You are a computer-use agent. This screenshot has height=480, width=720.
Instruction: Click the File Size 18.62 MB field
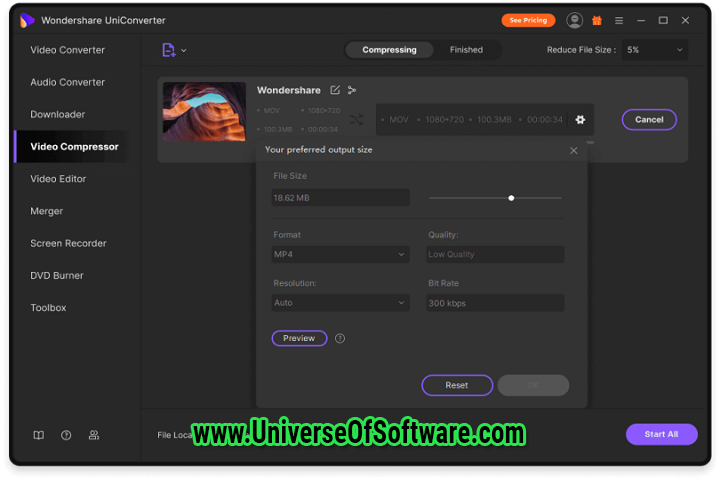coord(340,198)
